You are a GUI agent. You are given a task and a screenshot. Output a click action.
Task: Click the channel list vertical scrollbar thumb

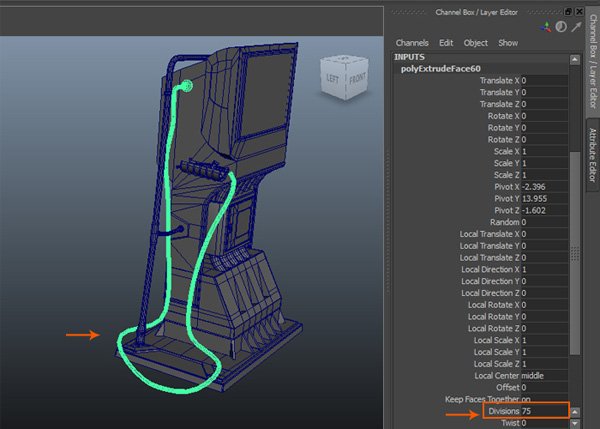[574, 250]
